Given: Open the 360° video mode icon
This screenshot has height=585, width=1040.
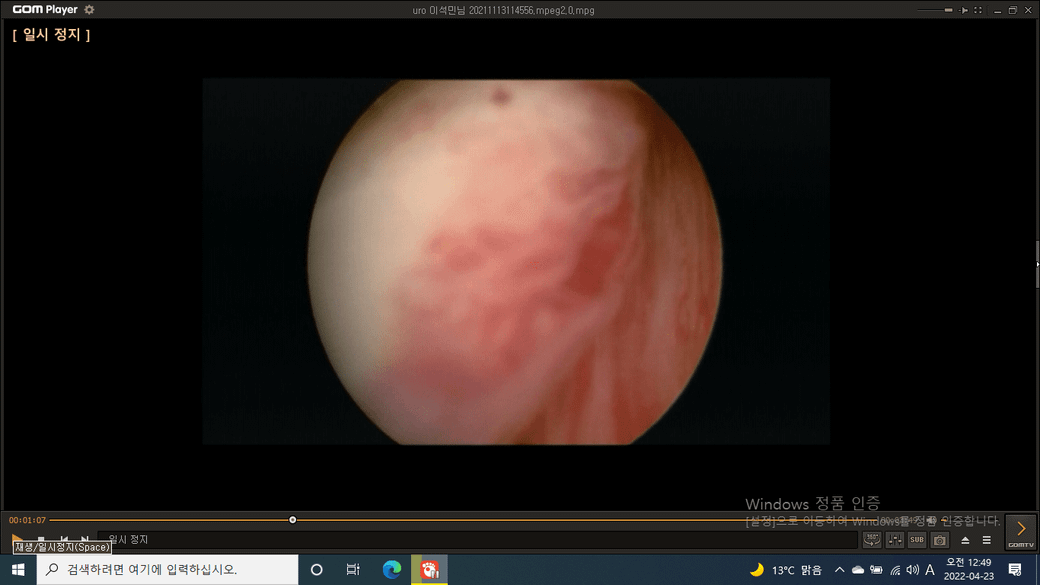Looking at the screenshot, I should [x=872, y=540].
